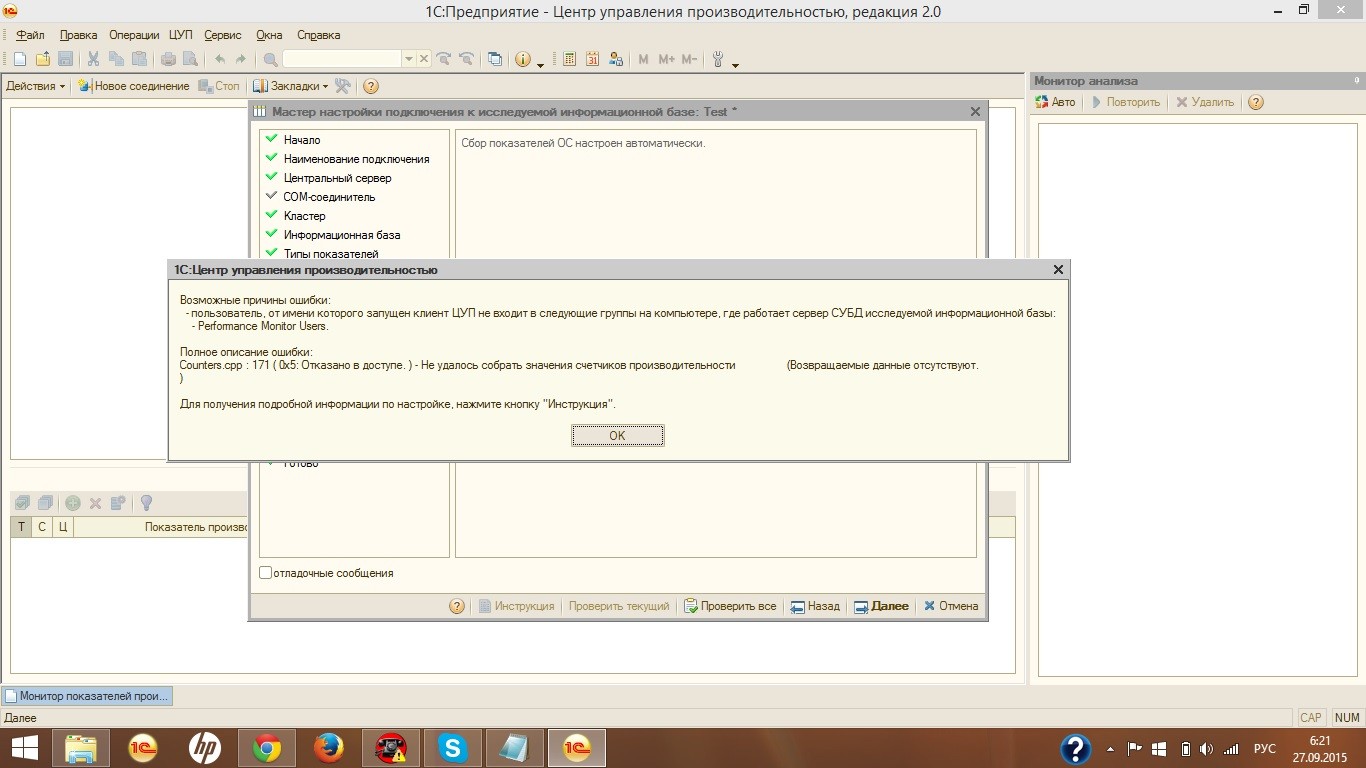Click the M+ memory button
The width and height of the screenshot is (1366, 768).
pyautogui.click(x=666, y=59)
